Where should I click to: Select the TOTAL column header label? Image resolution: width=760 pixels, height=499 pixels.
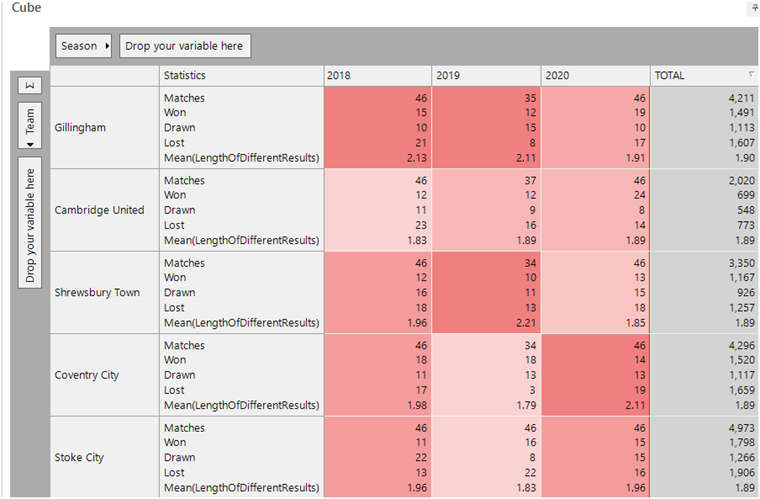[670, 75]
